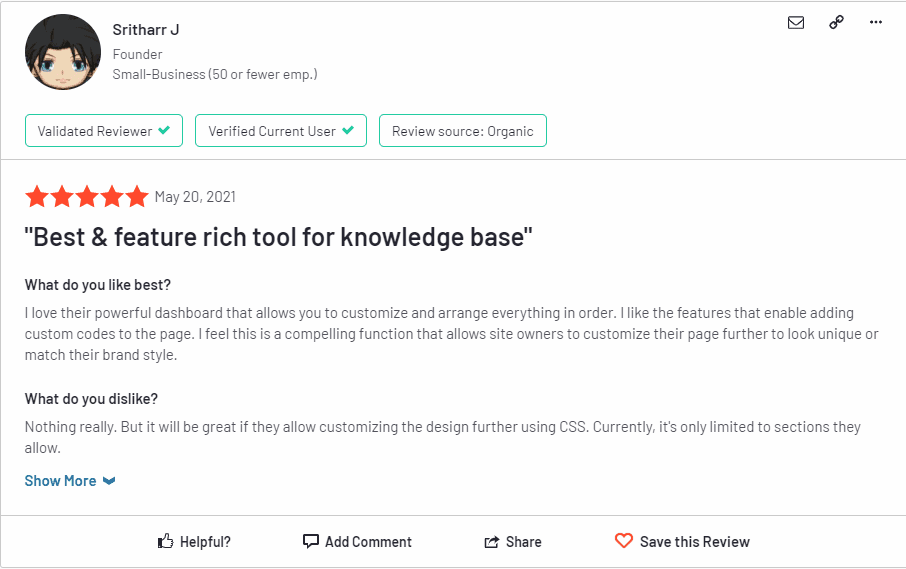Click the May 20, 2021 review date
Image resolution: width=906 pixels, height=569 pixels.
coord(195,197)
